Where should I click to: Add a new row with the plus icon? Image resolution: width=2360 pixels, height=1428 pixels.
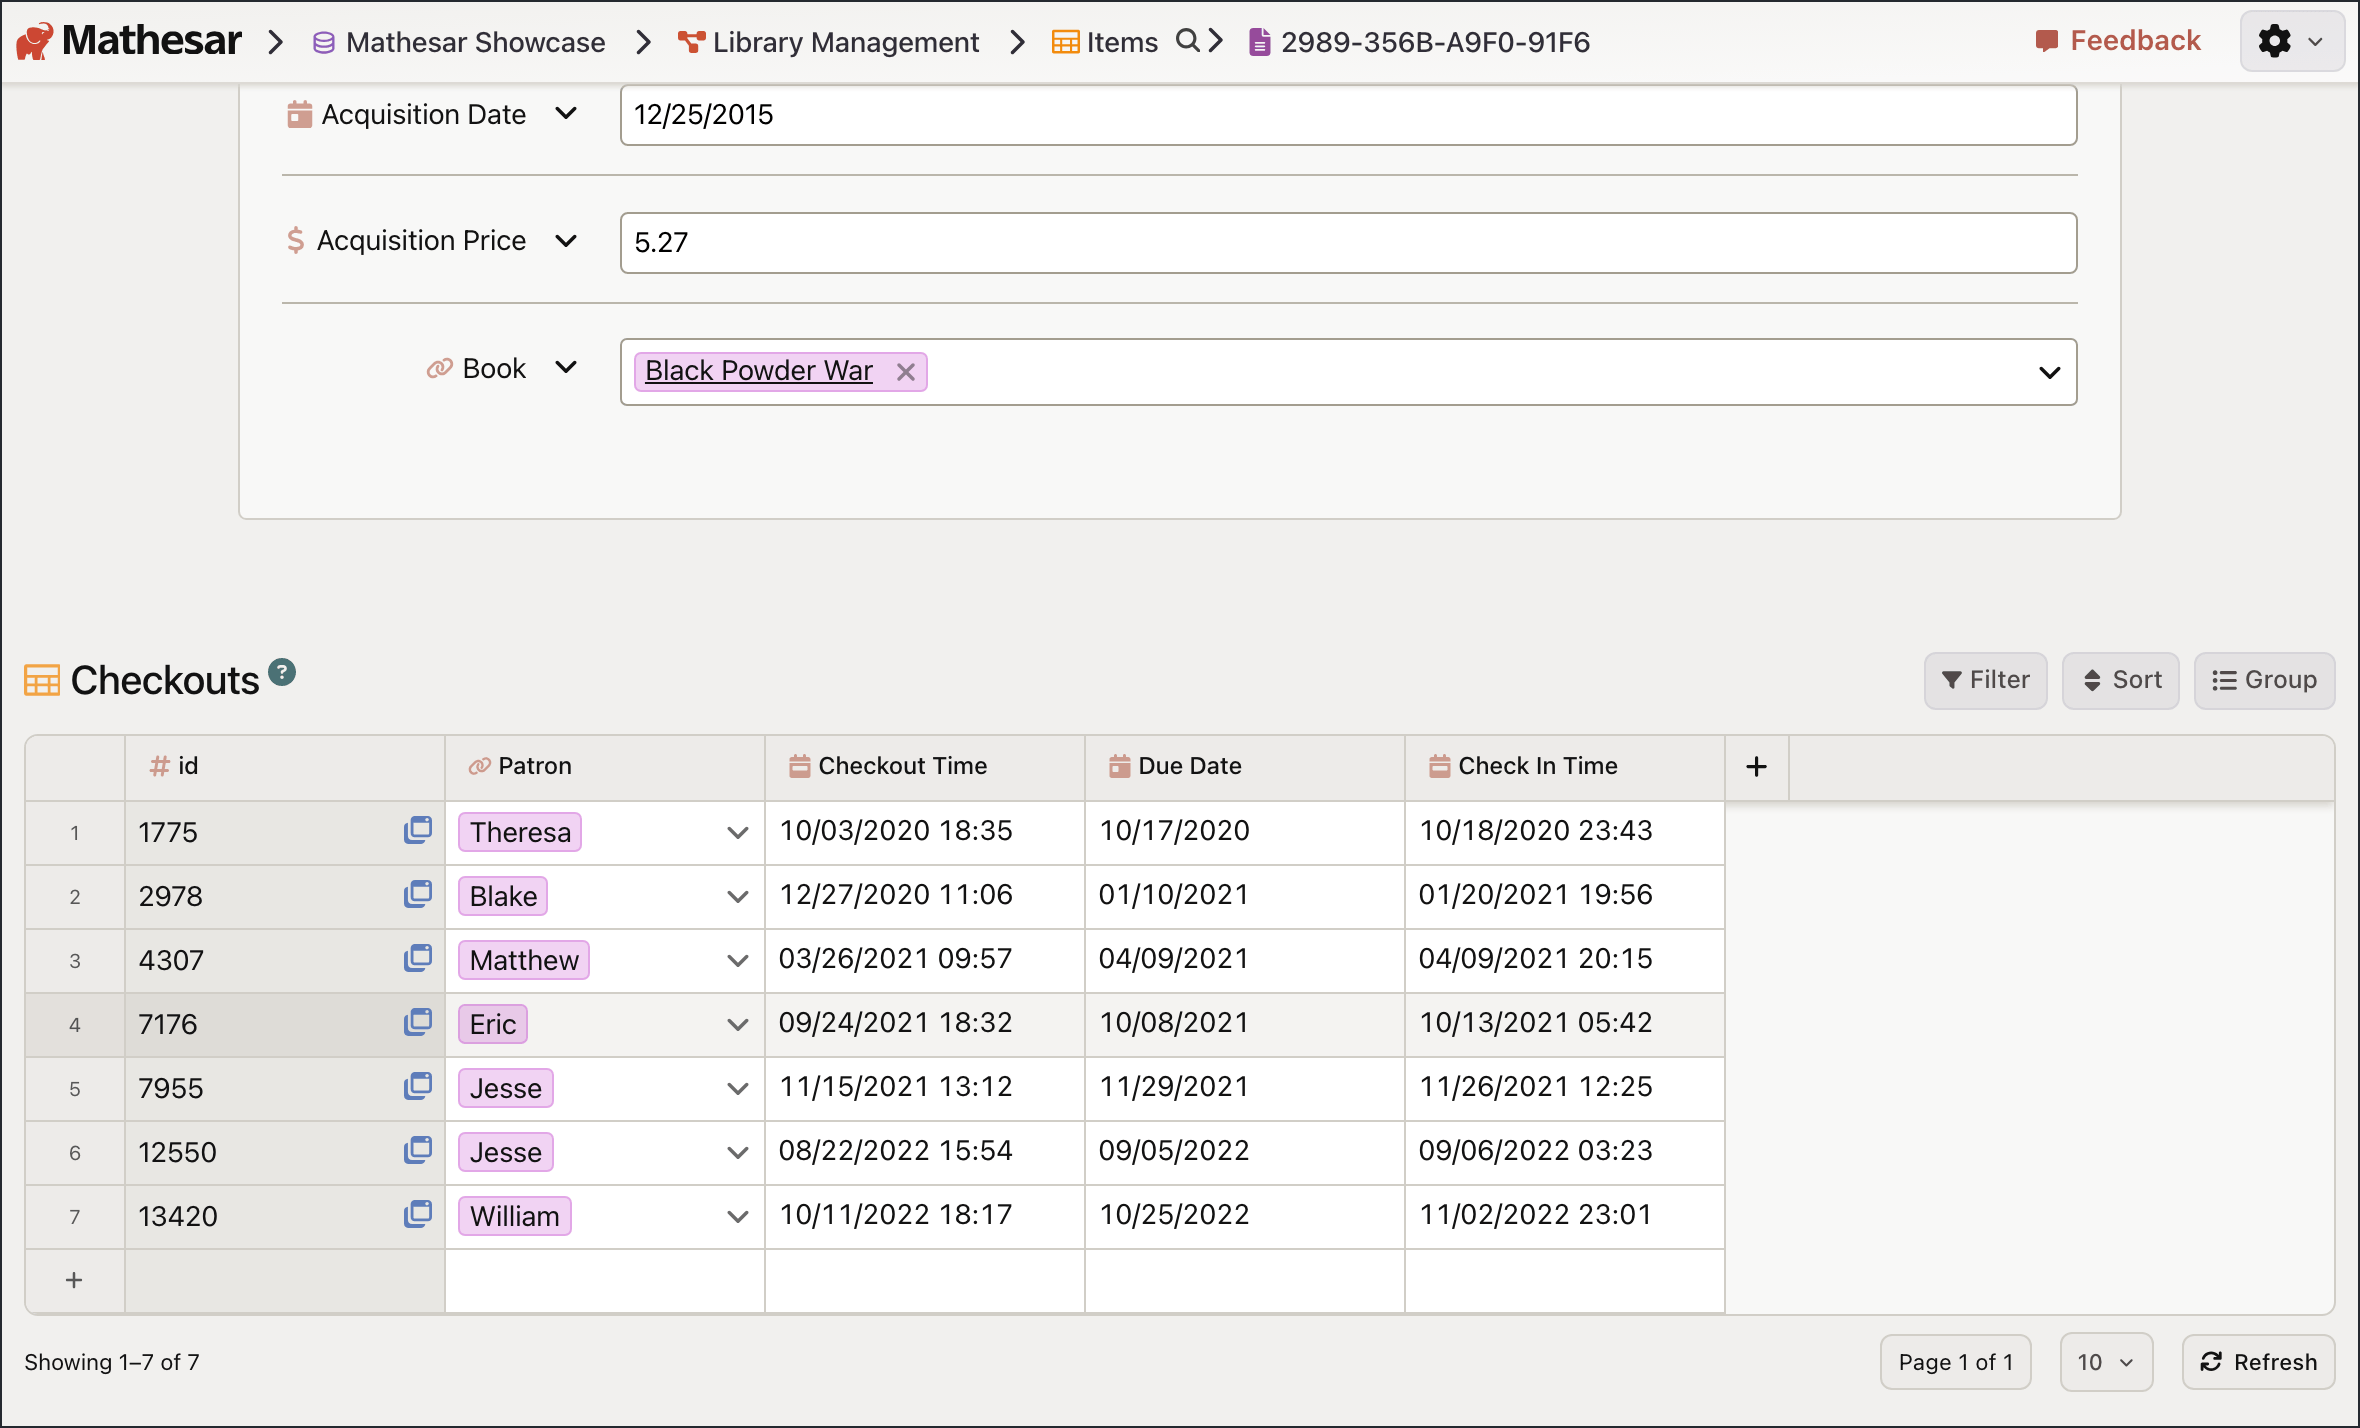pyautogui.click(x=74, y=1280)
